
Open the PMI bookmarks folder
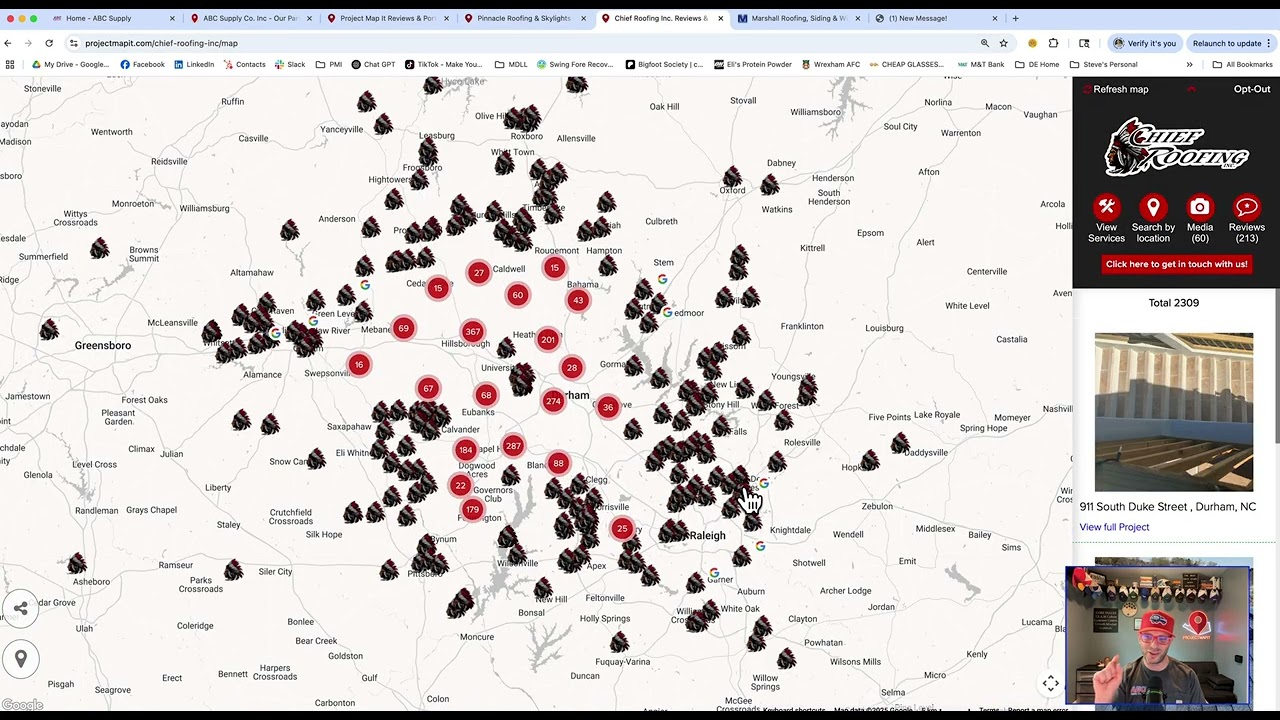(329, 64)
